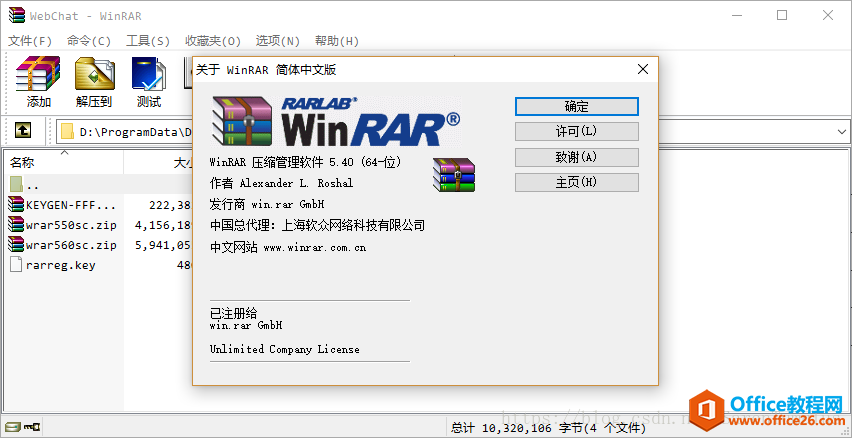The height and width of the screenshot is (438, 852).
Task: Open the Tools (工具) menu
Action: (x=148, y=41)
